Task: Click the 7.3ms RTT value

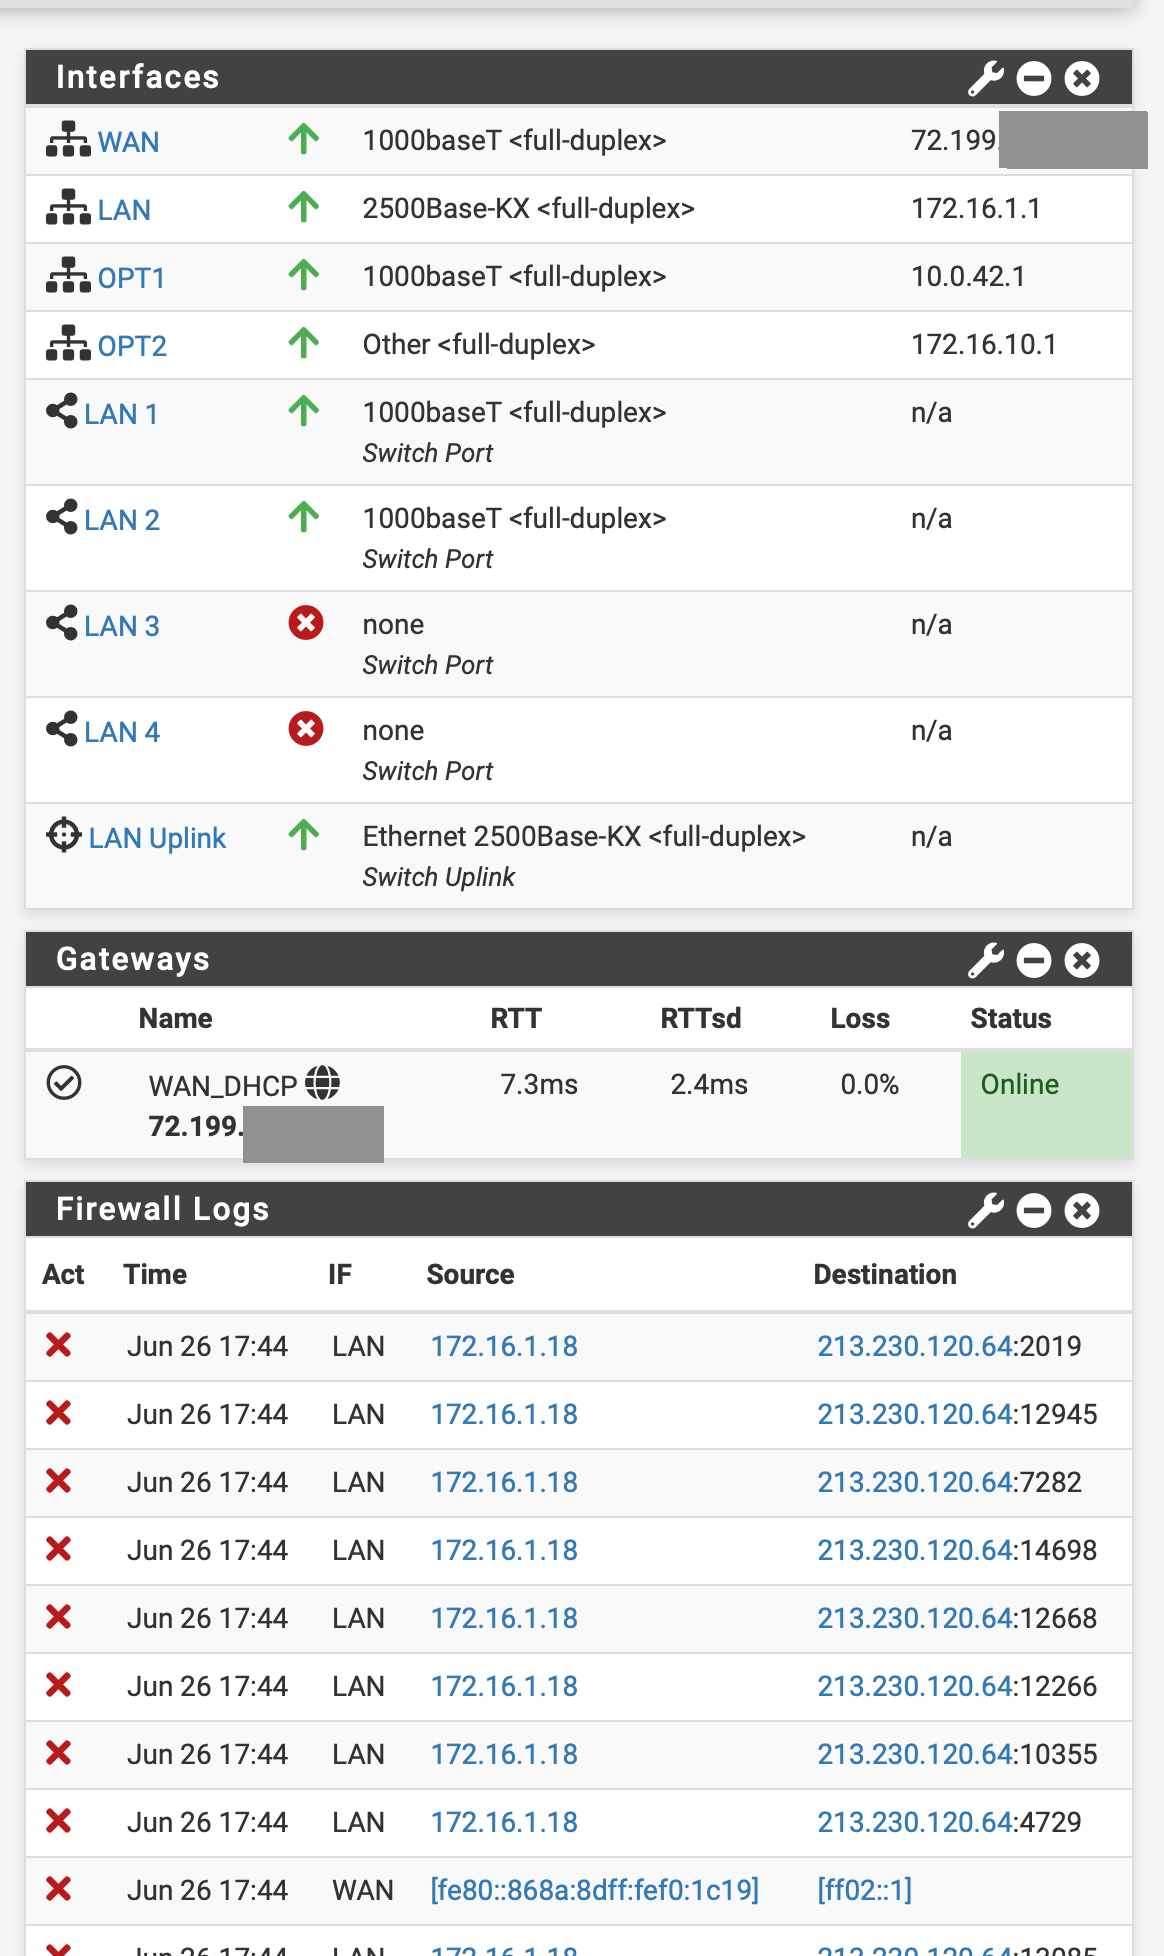Action: tap(539, 1084)
